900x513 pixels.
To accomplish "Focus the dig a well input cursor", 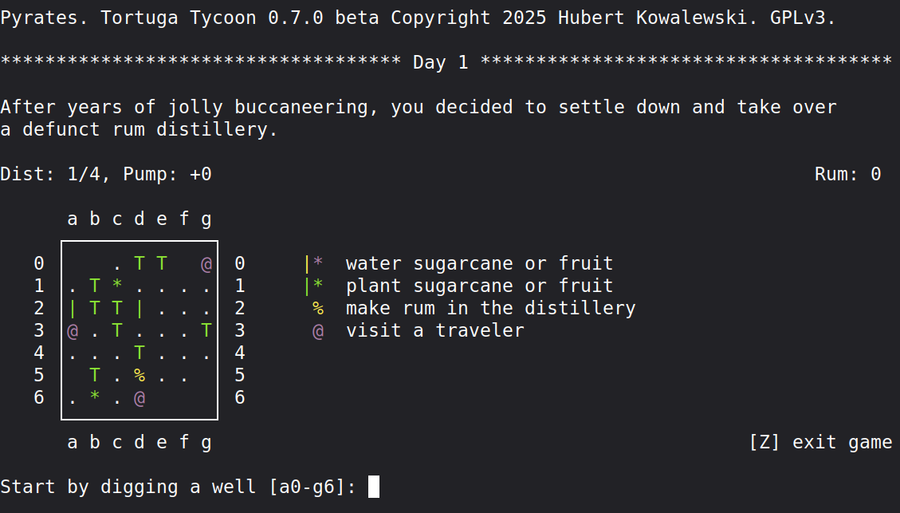I will (x=374, y=487).
